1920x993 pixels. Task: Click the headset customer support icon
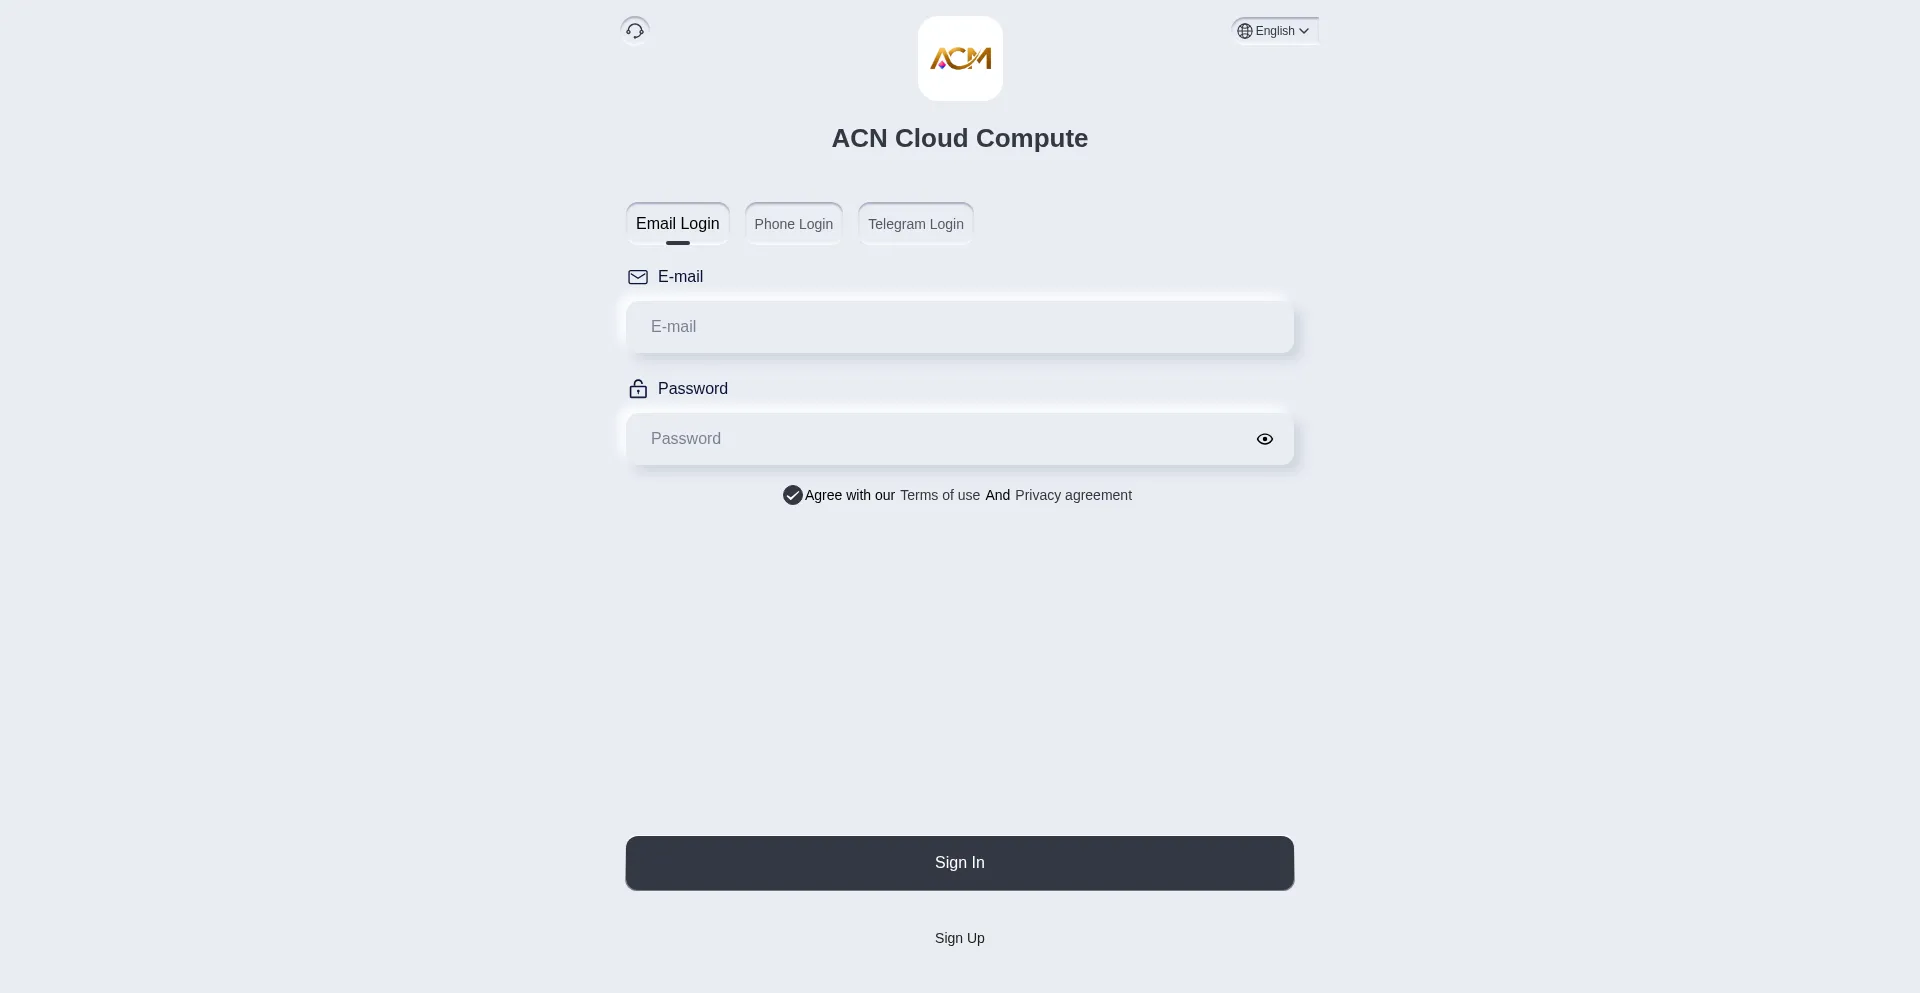(635, 30)
